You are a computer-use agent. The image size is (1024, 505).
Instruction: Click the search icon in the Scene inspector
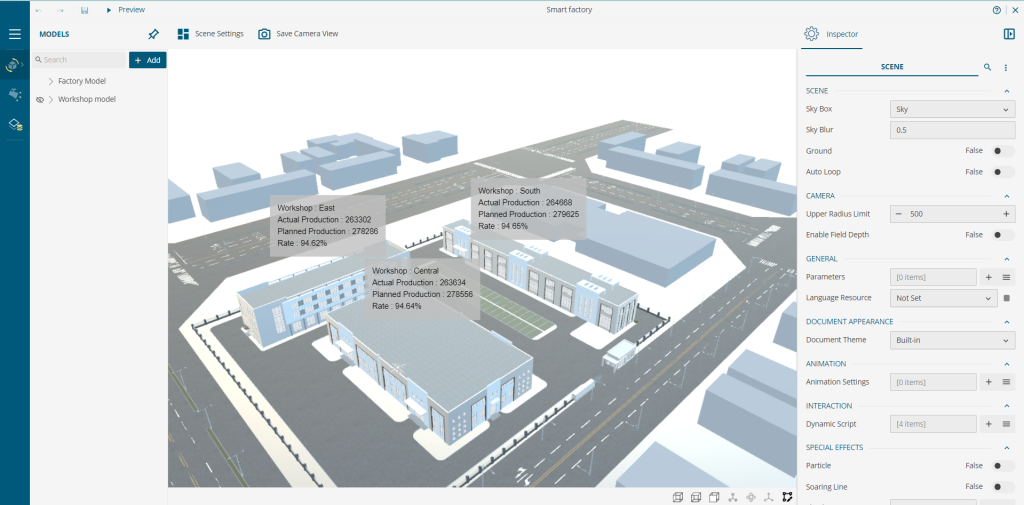987,67
